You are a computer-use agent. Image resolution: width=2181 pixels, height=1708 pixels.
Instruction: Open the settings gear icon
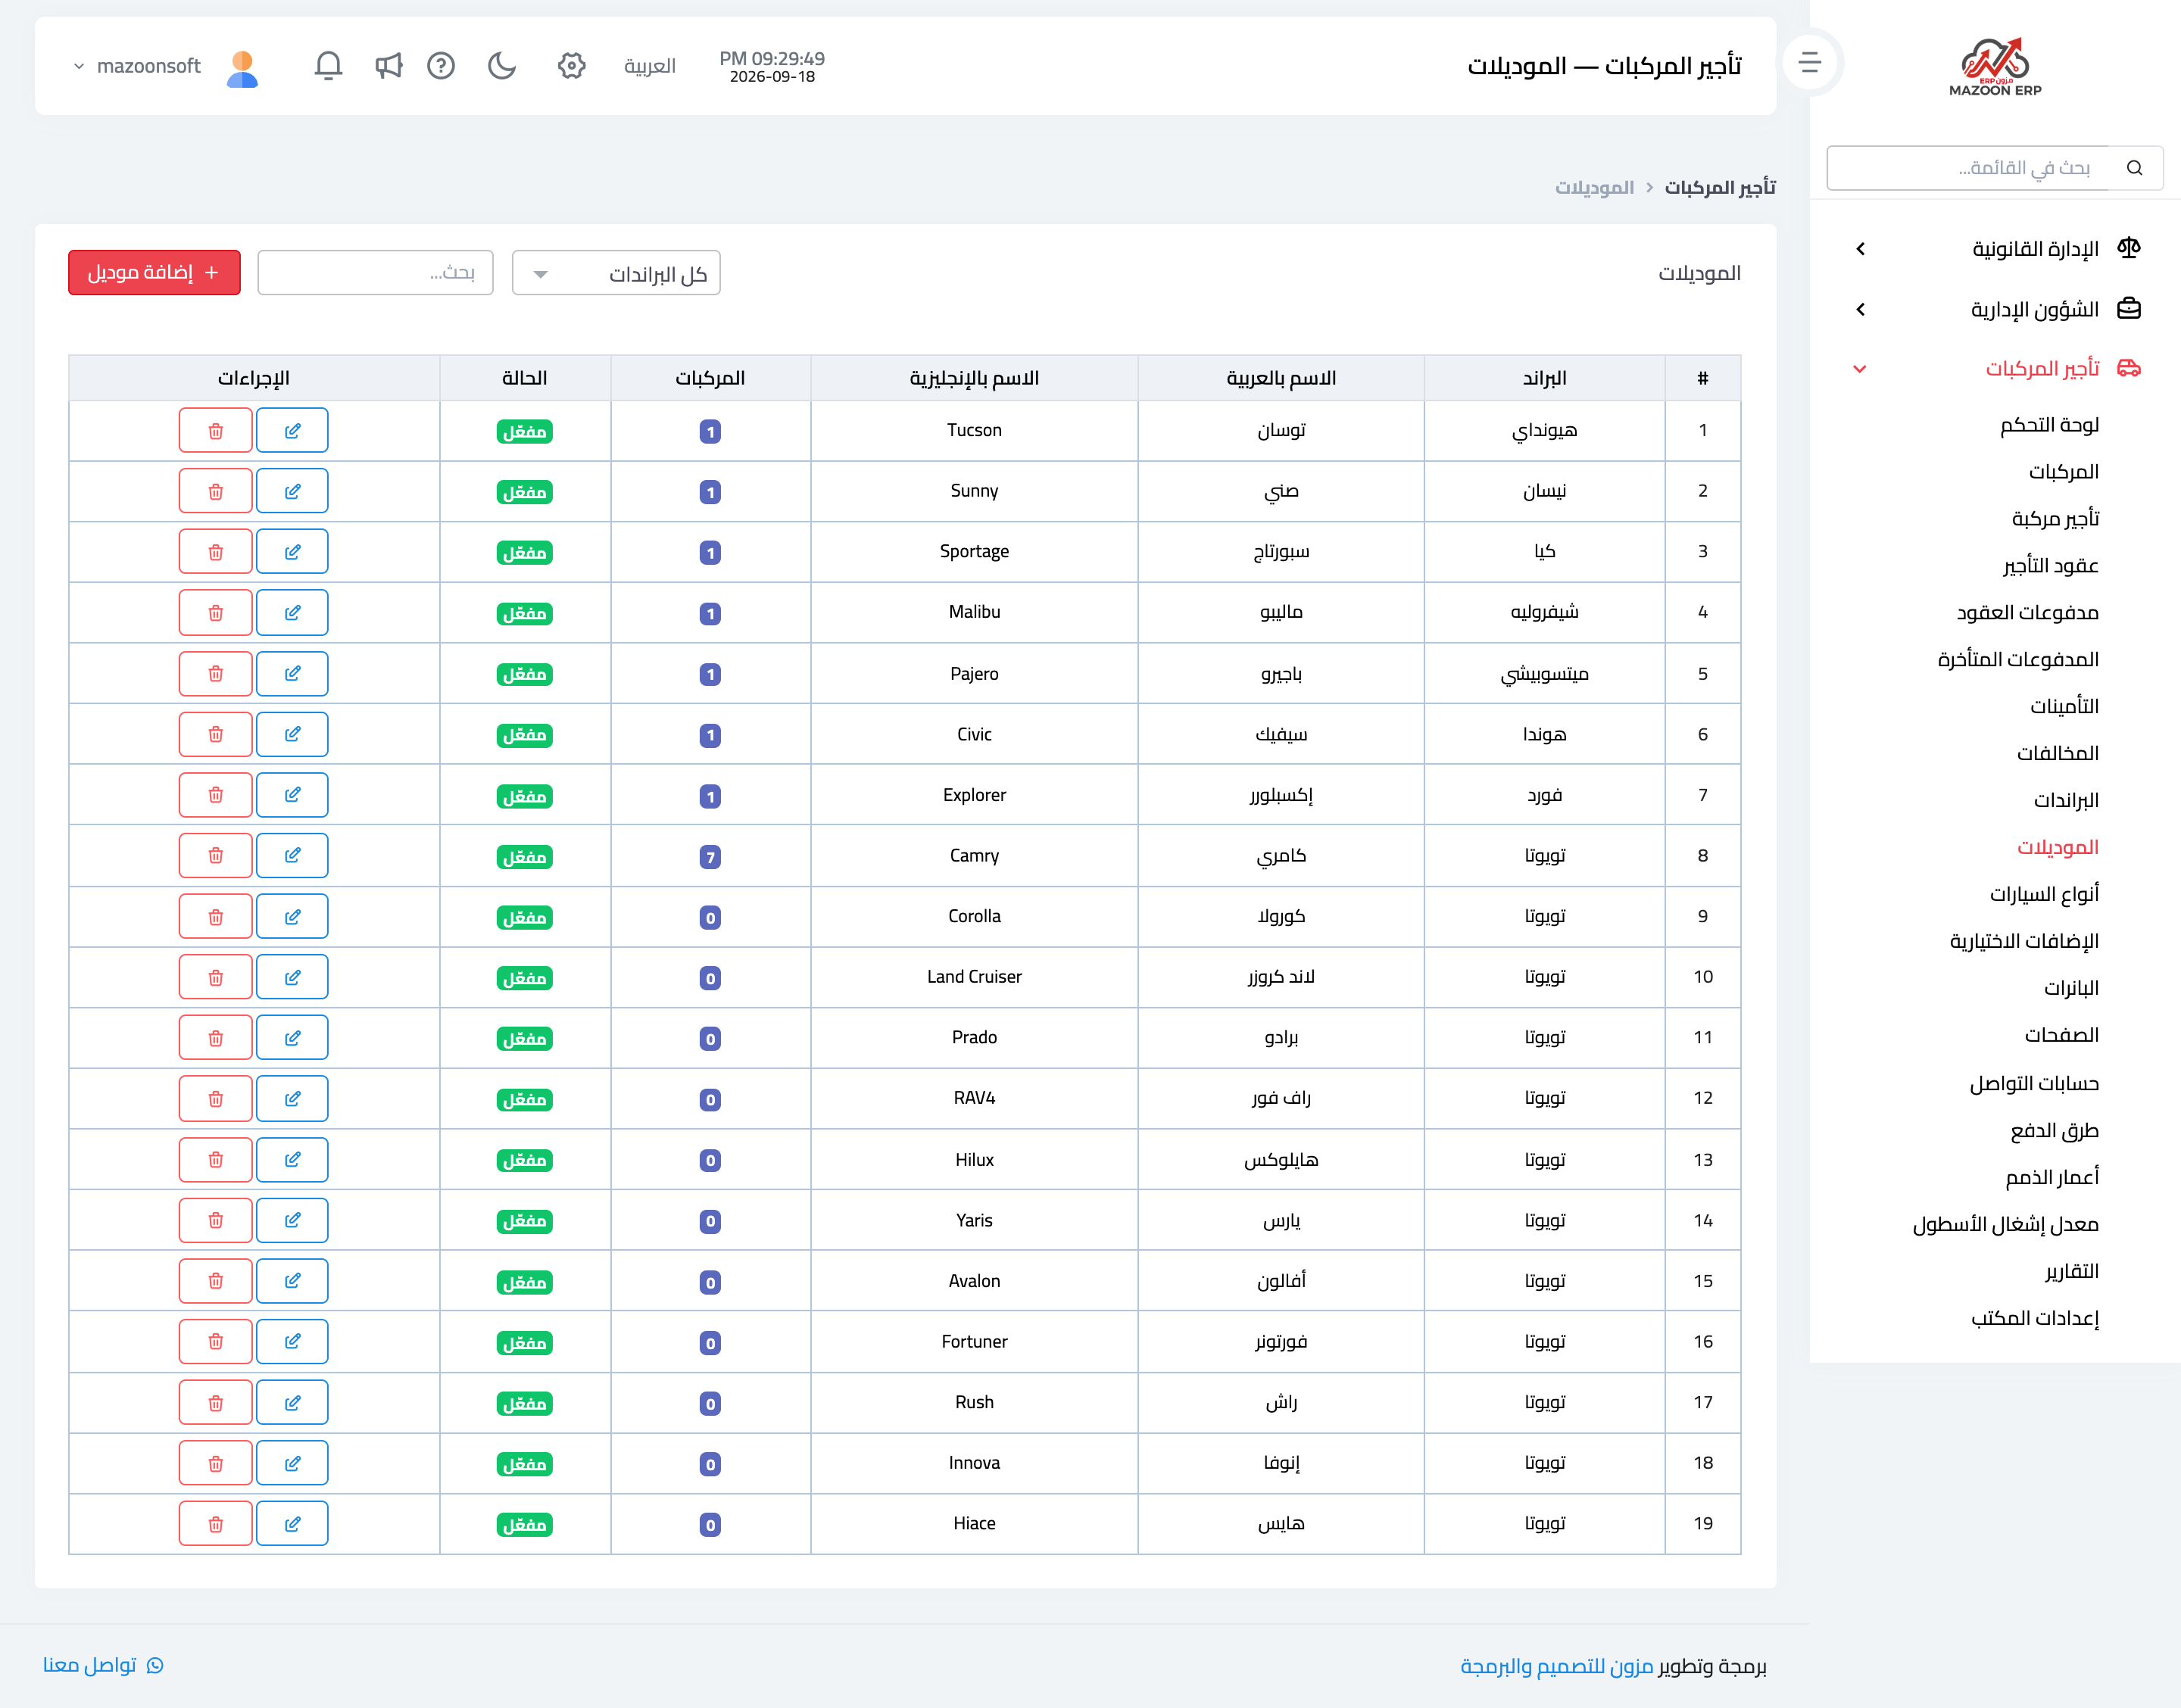(x=571, y=66)
